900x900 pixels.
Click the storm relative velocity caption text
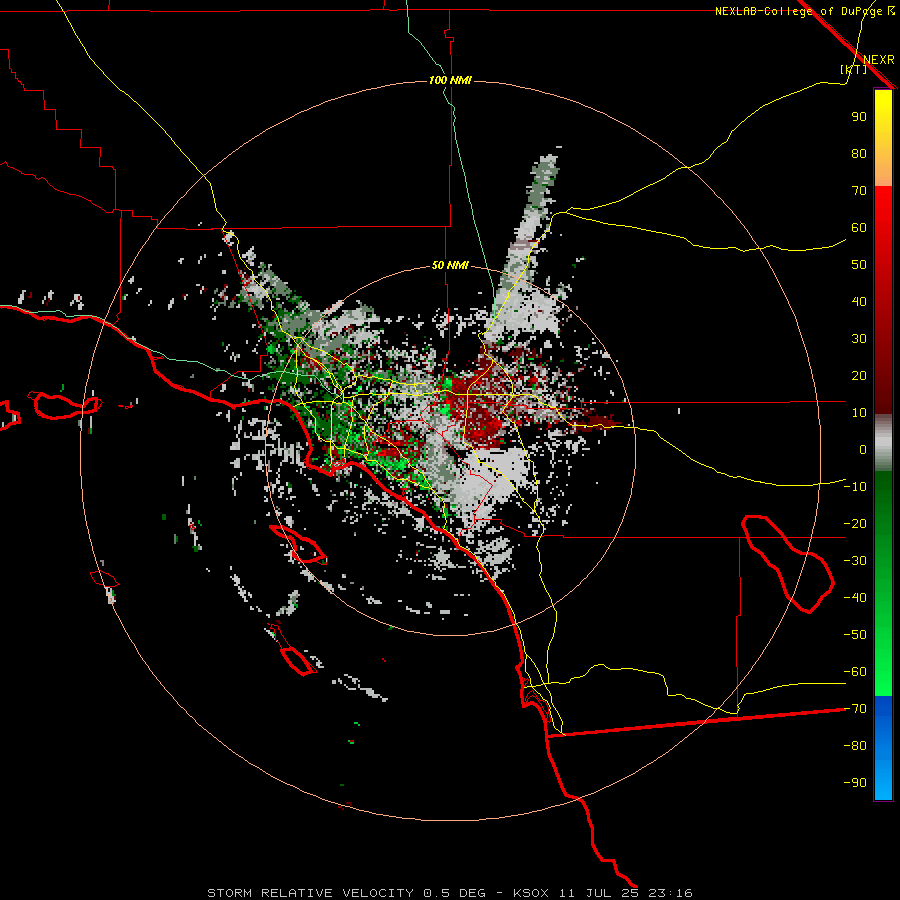(449, 893)
